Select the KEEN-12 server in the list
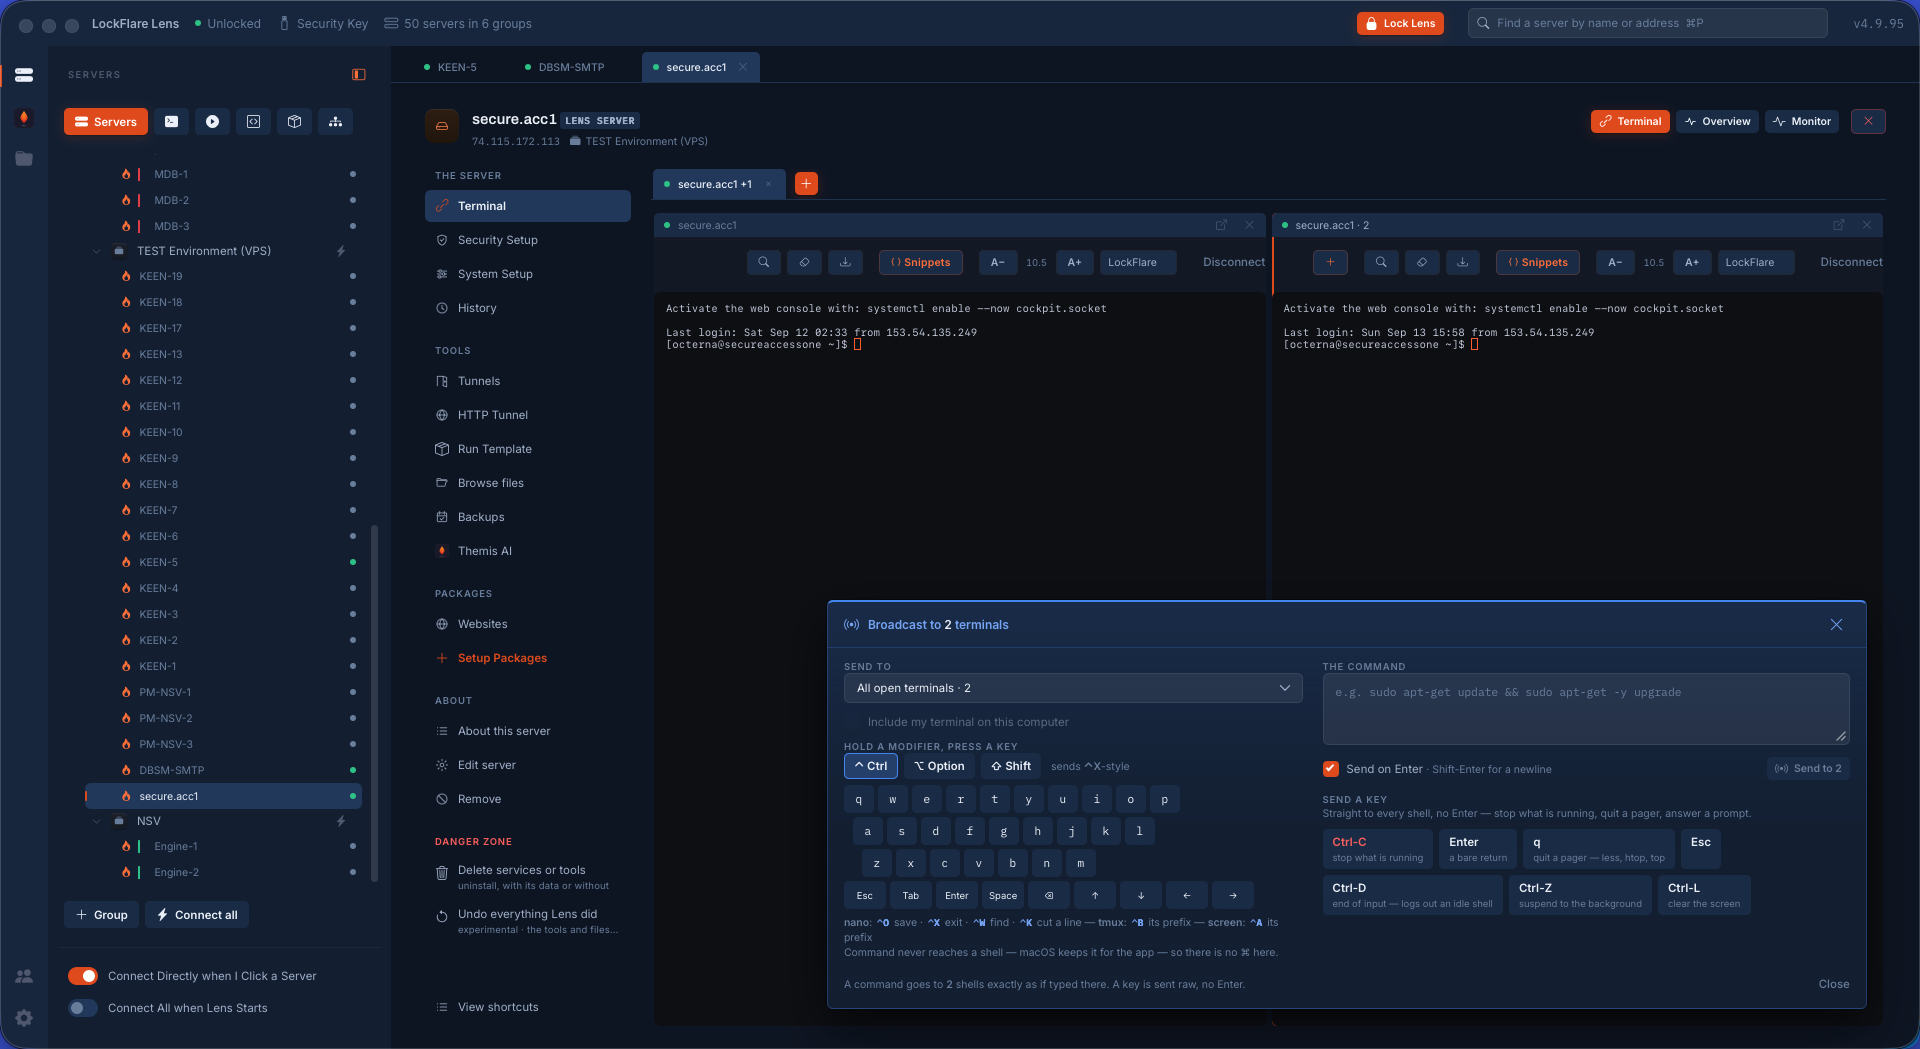 [x=224, y=380]
